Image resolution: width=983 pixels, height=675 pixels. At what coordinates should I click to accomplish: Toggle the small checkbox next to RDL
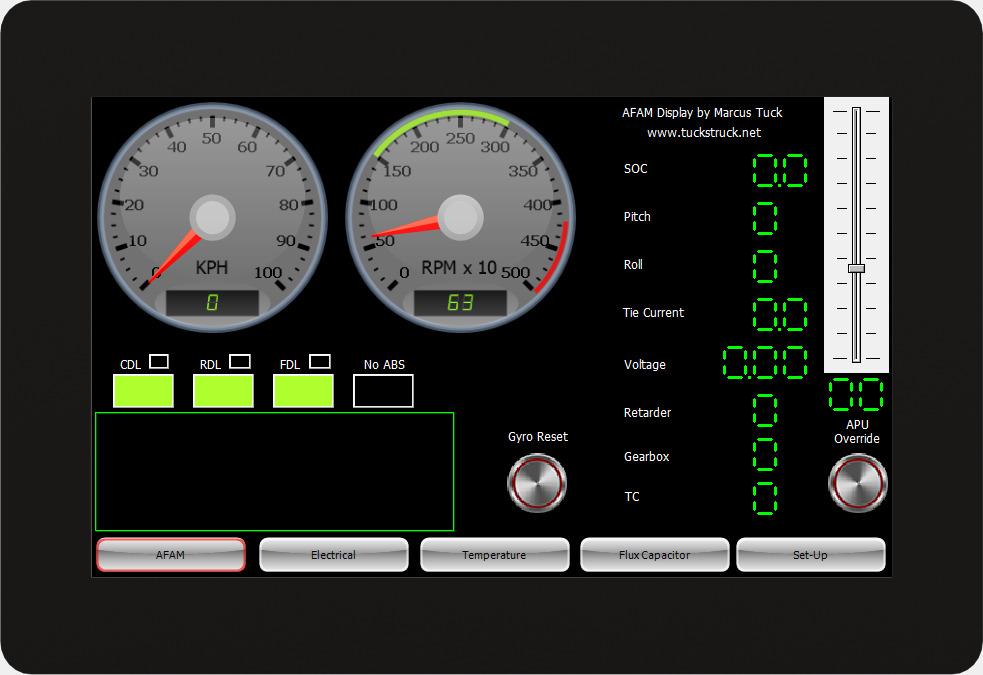click(x=239, y=362)
